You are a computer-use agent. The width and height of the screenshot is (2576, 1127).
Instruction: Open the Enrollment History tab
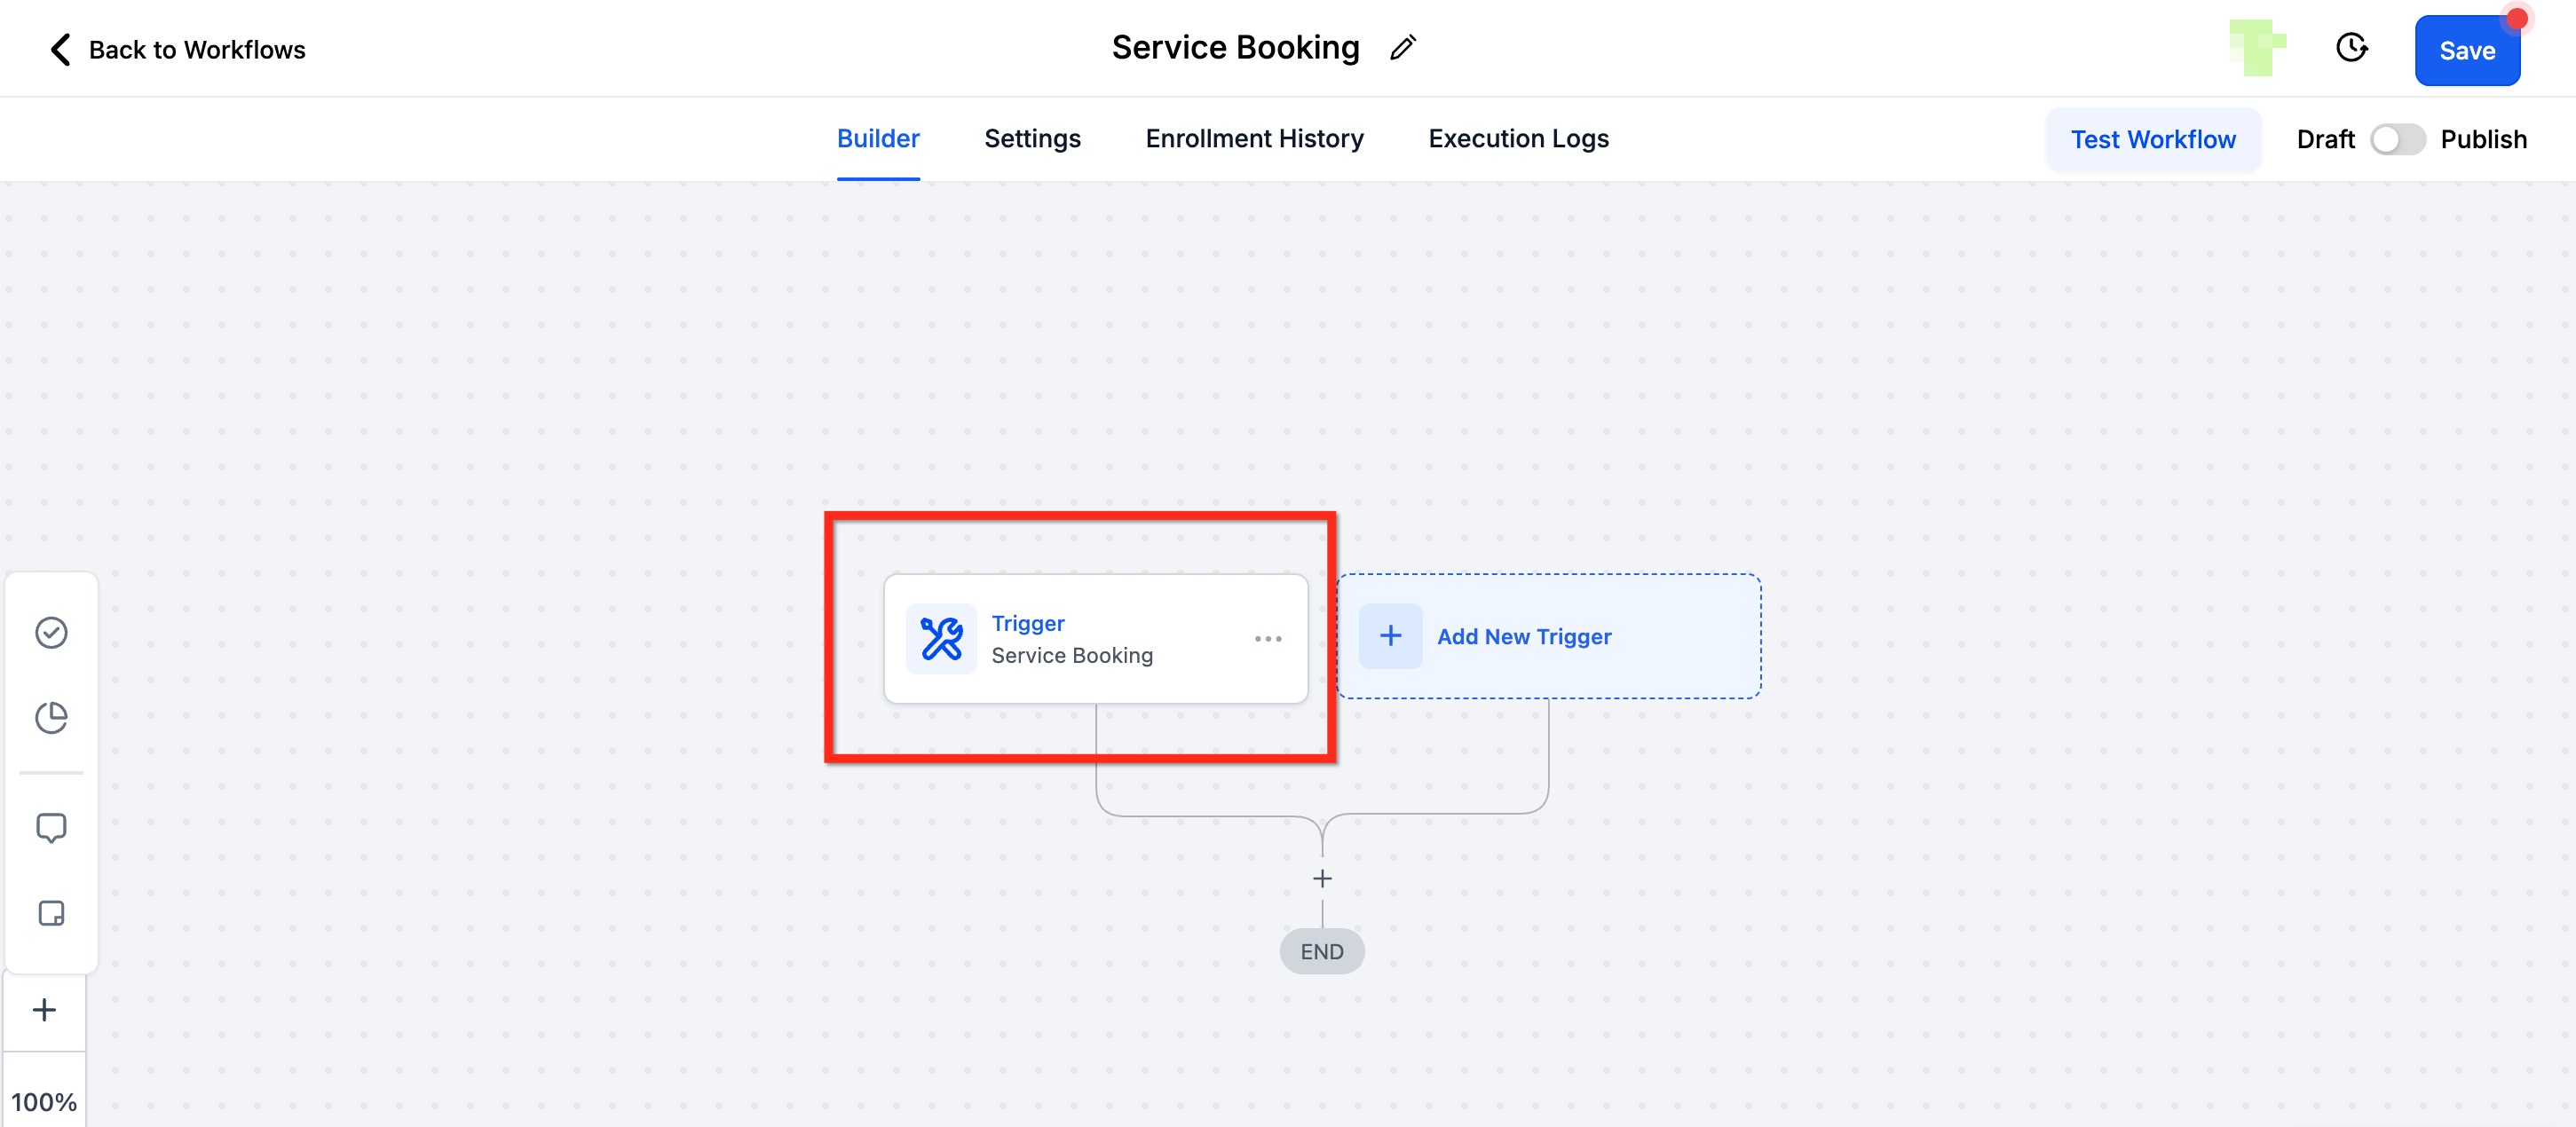(x=1254, y=139)
